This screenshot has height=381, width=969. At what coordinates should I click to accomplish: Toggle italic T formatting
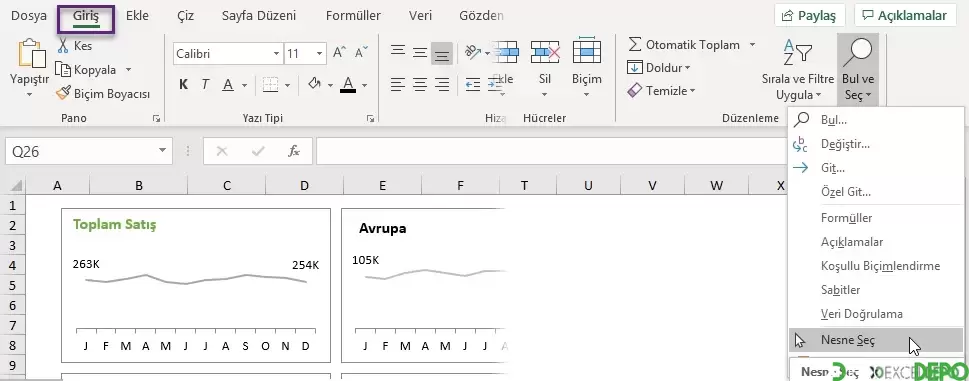point(205,85)
